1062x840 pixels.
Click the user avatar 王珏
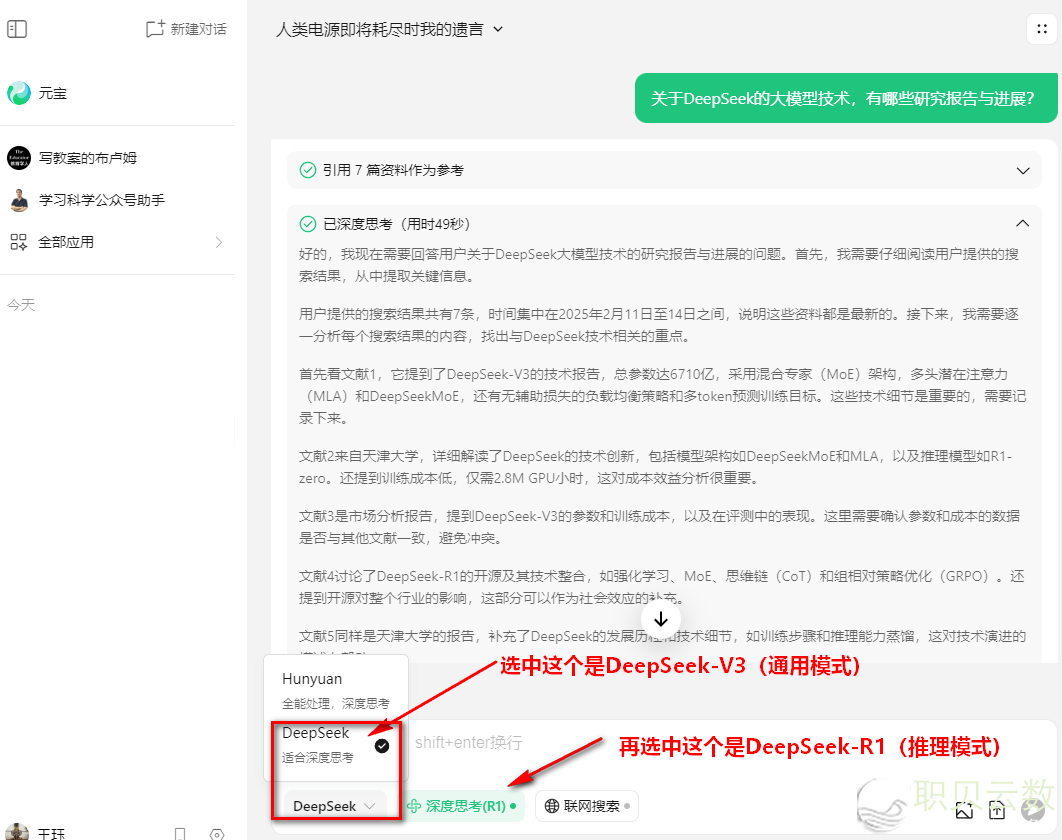pos(16,833)
